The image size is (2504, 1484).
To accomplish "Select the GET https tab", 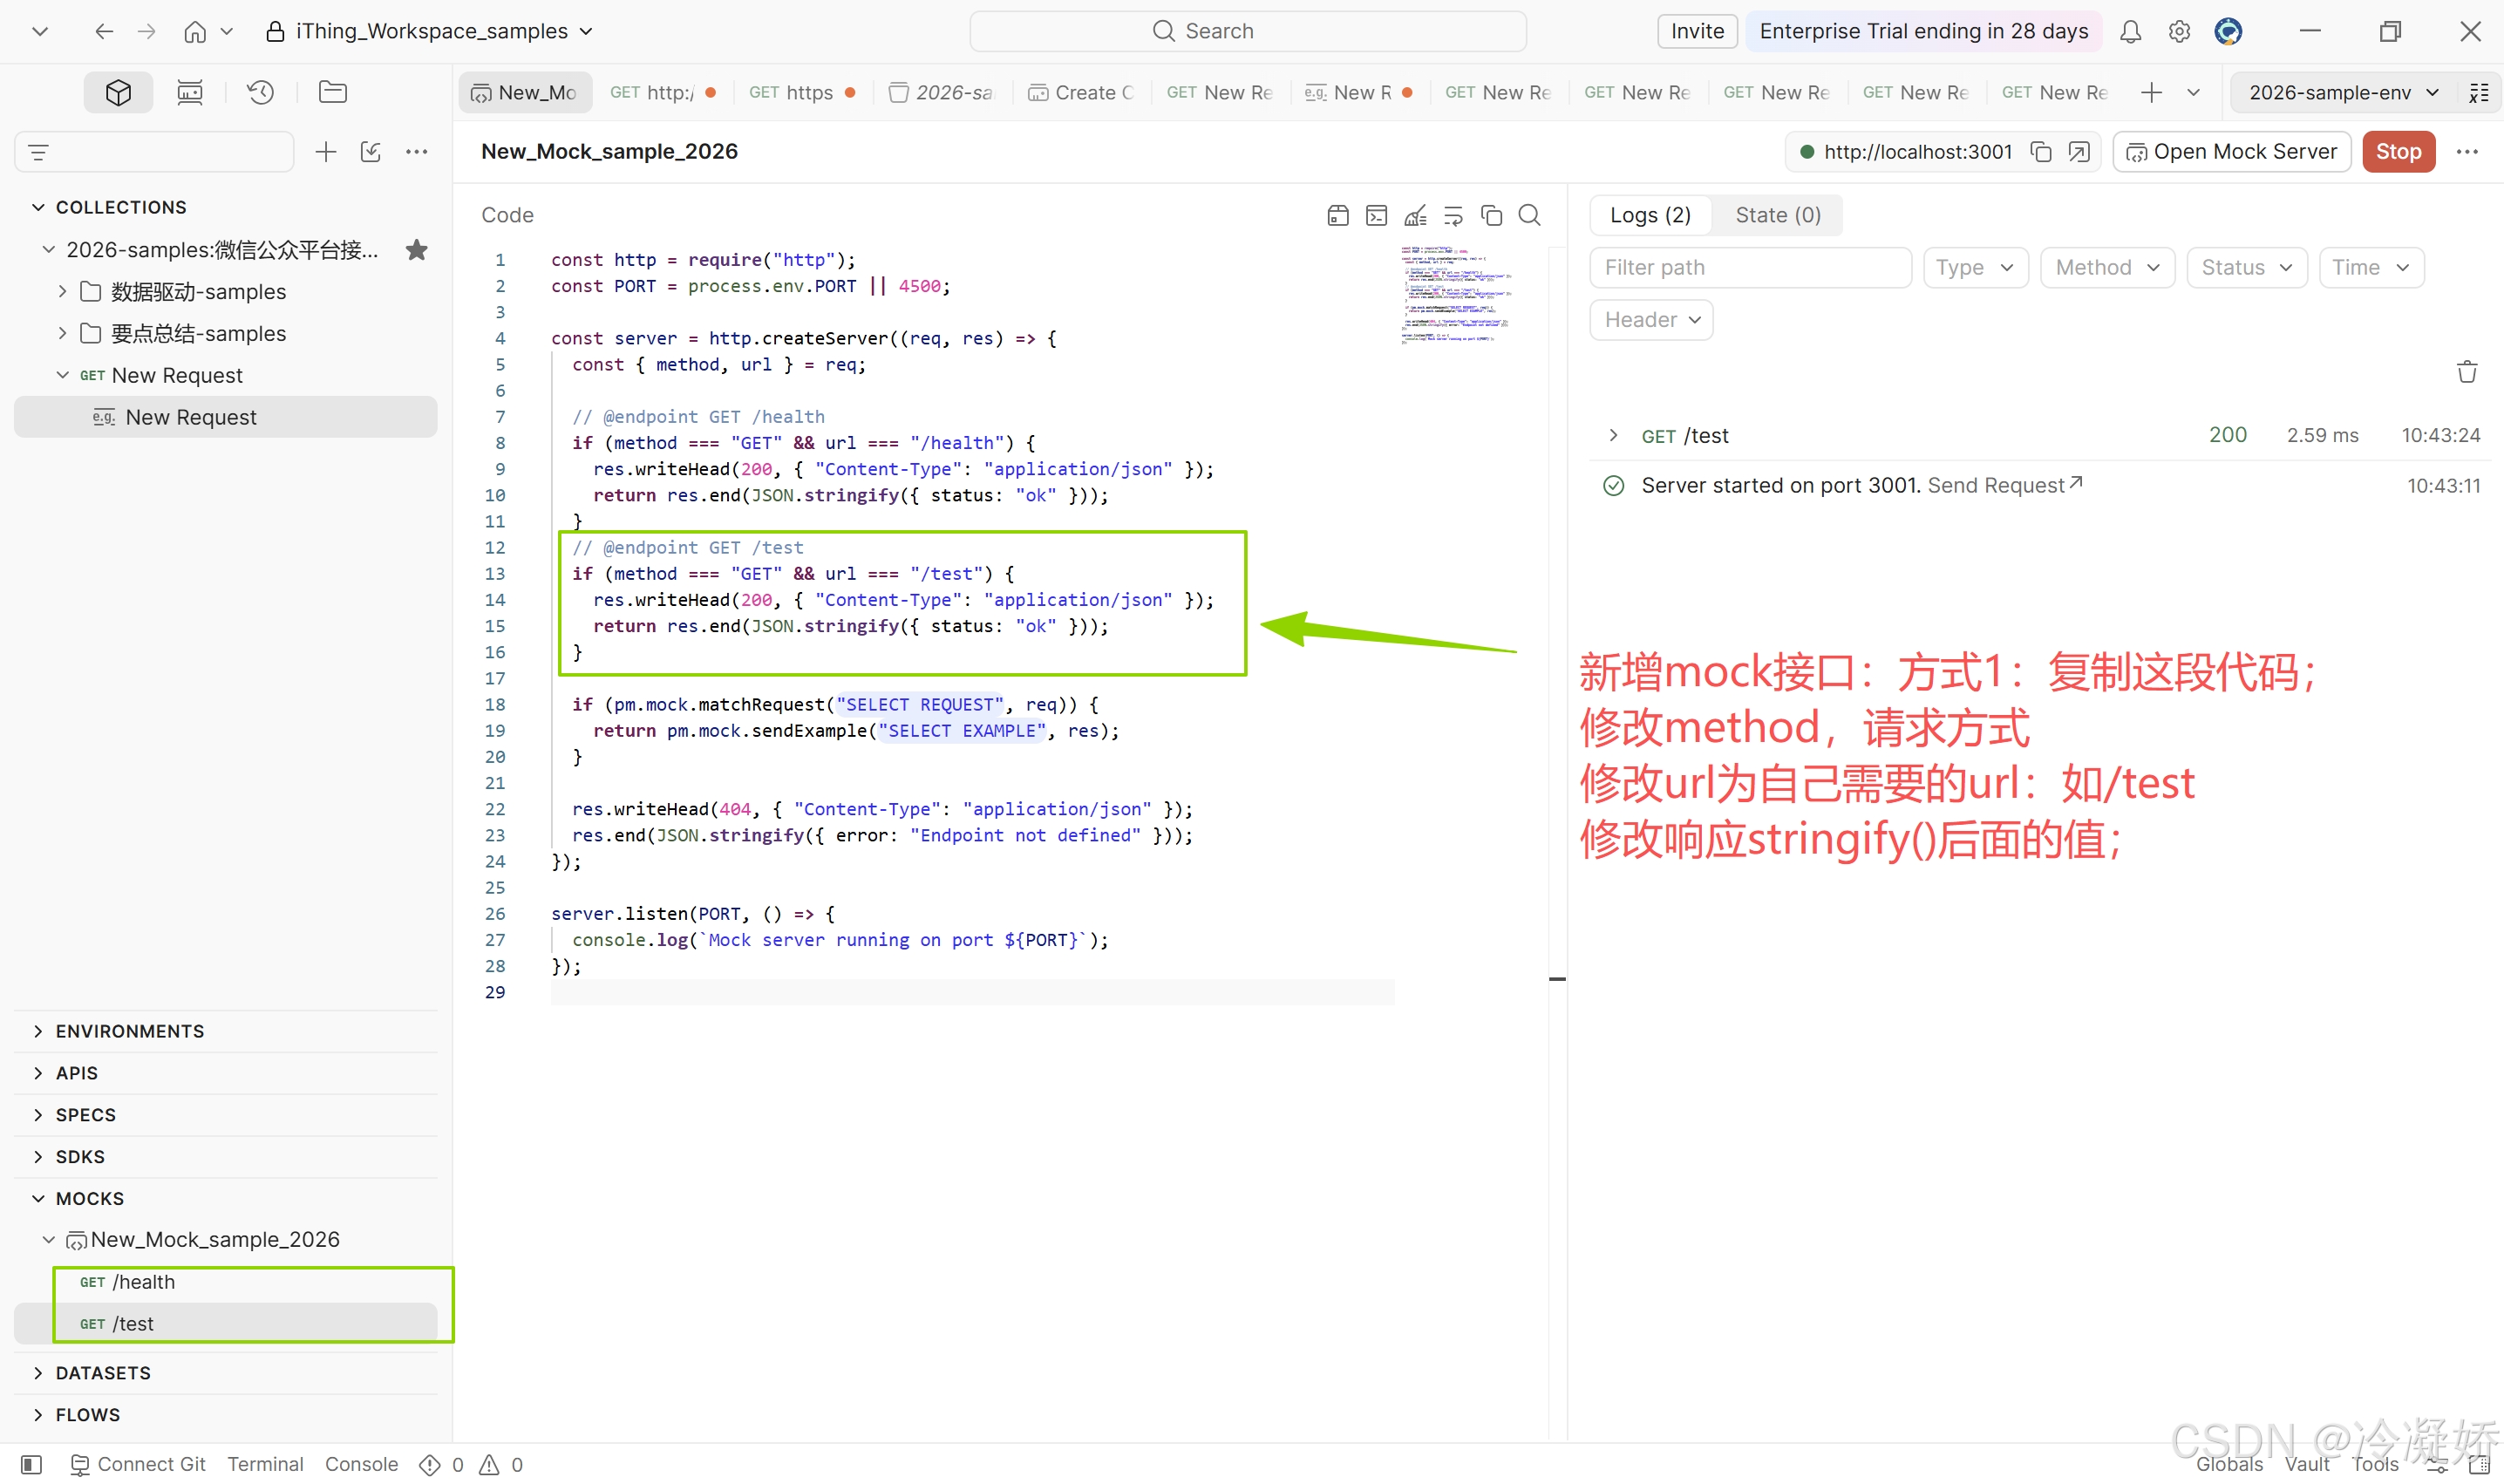I will click(802, 93).
